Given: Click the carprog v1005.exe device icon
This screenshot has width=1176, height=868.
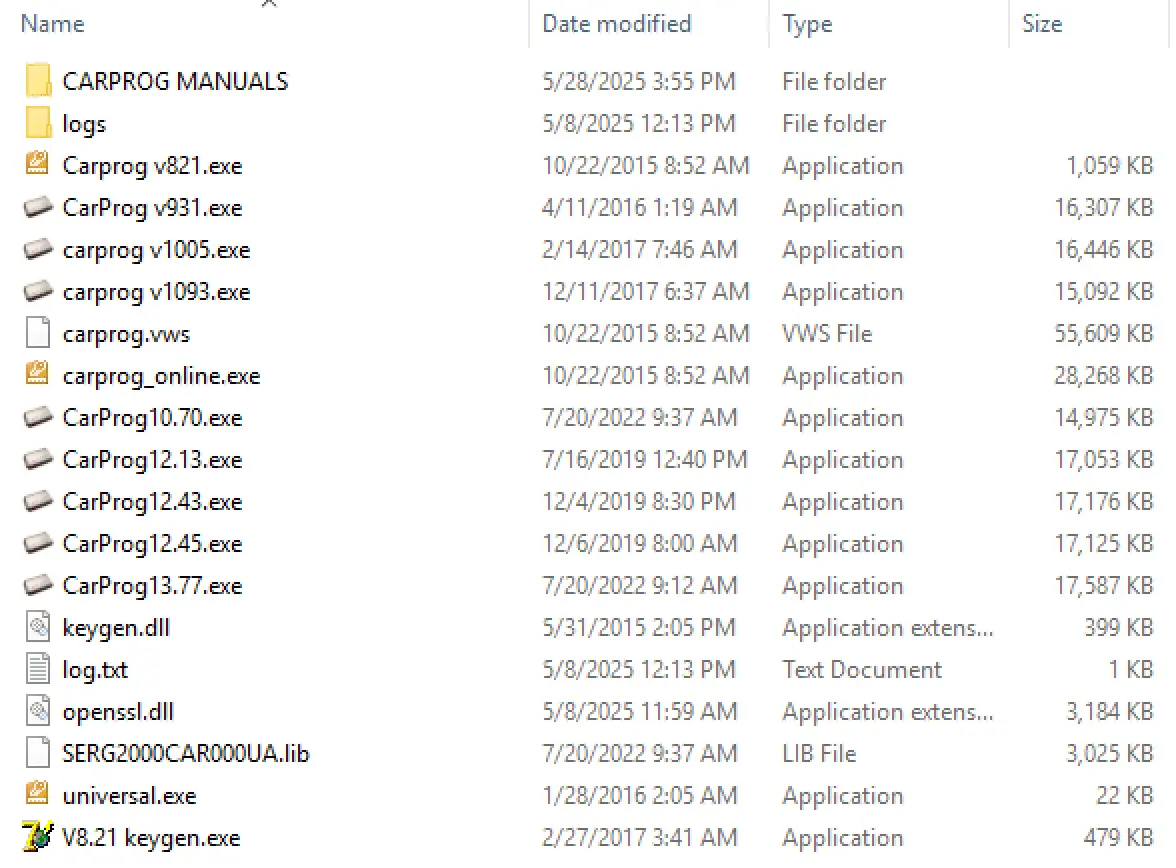Looking at the screenshot, I should (38, 248).
